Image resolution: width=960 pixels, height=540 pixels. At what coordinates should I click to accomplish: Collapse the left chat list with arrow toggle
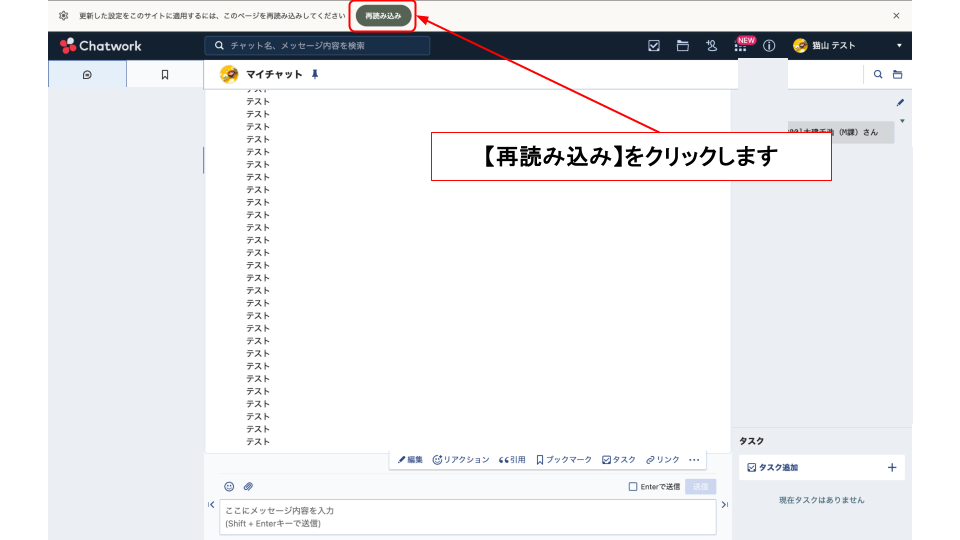(x=211, y=505)
